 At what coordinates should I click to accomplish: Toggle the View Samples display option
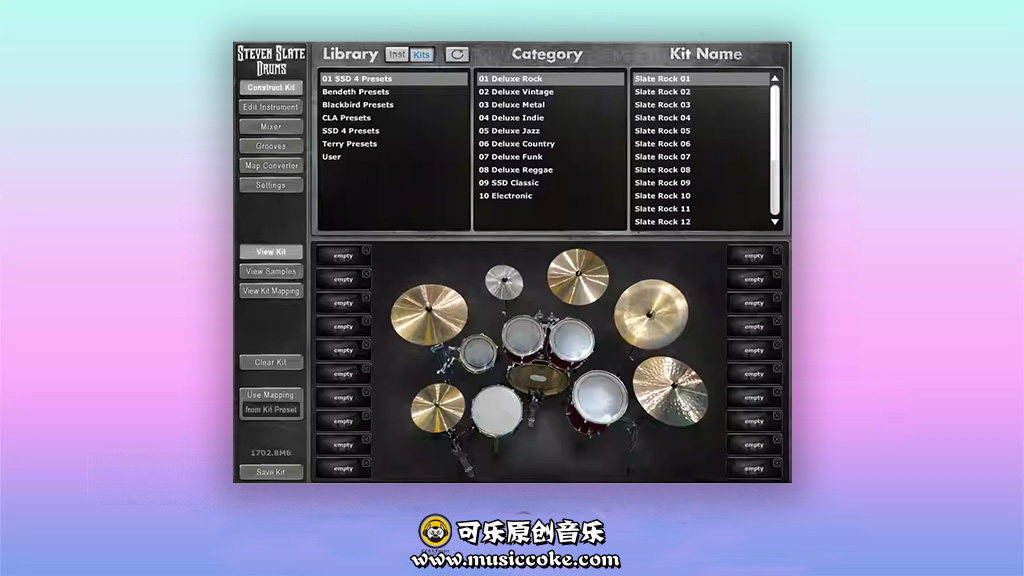pos(271,272)
